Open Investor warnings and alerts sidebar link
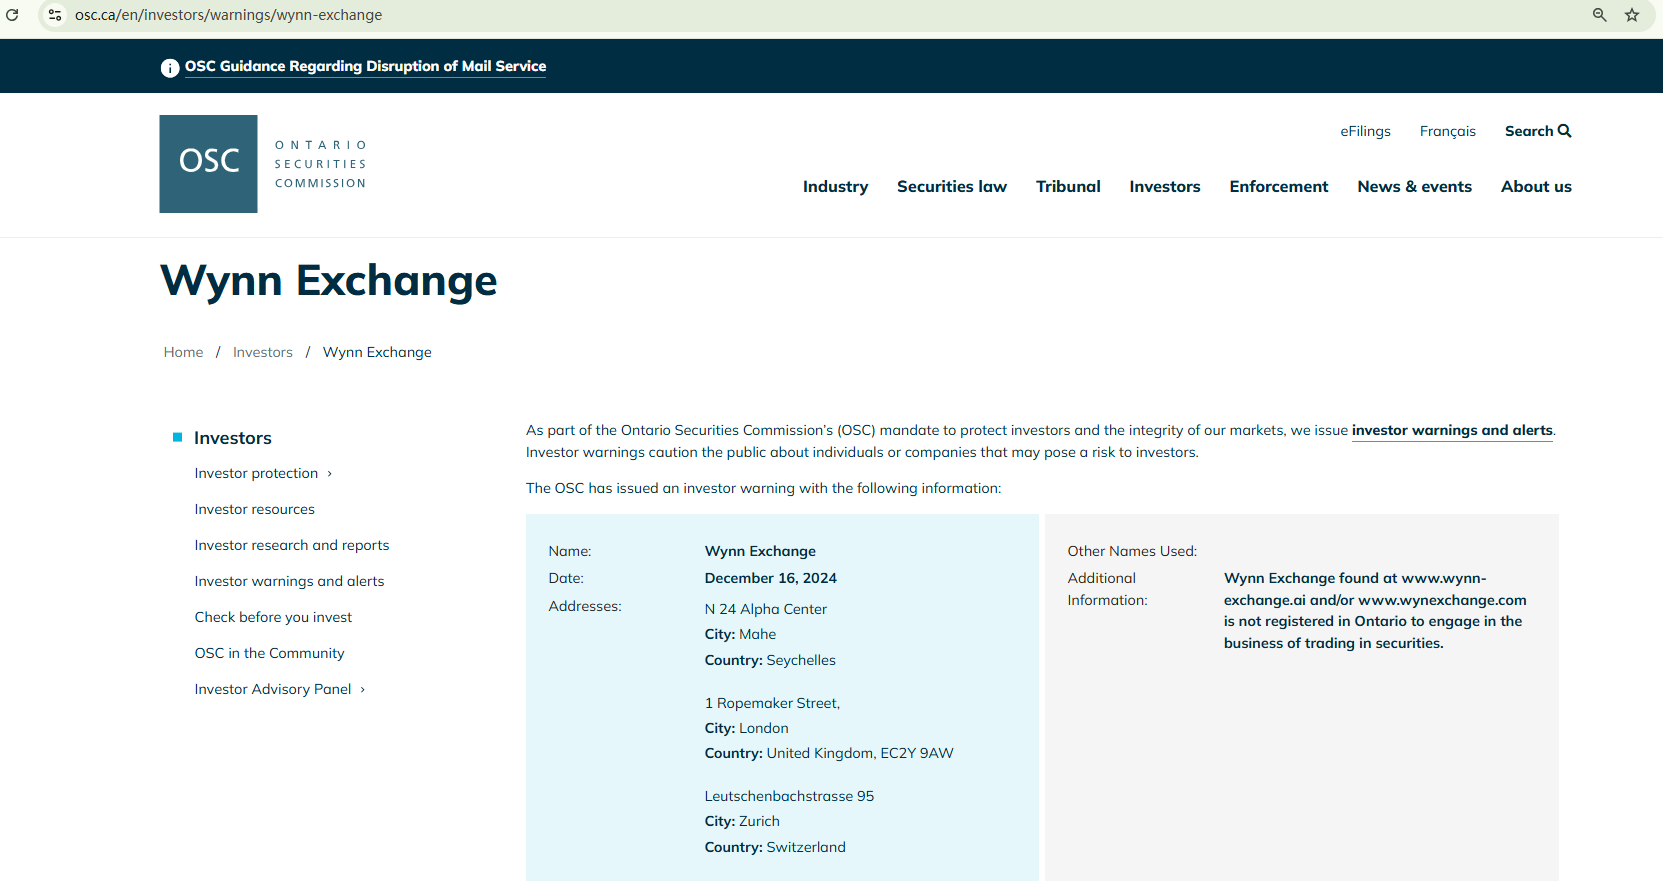1663x881 pixels. point(289,581)
